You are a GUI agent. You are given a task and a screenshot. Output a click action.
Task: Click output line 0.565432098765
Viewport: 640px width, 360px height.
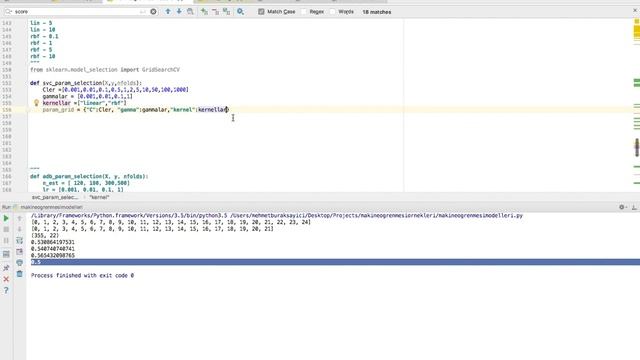(x=53, y=256)
